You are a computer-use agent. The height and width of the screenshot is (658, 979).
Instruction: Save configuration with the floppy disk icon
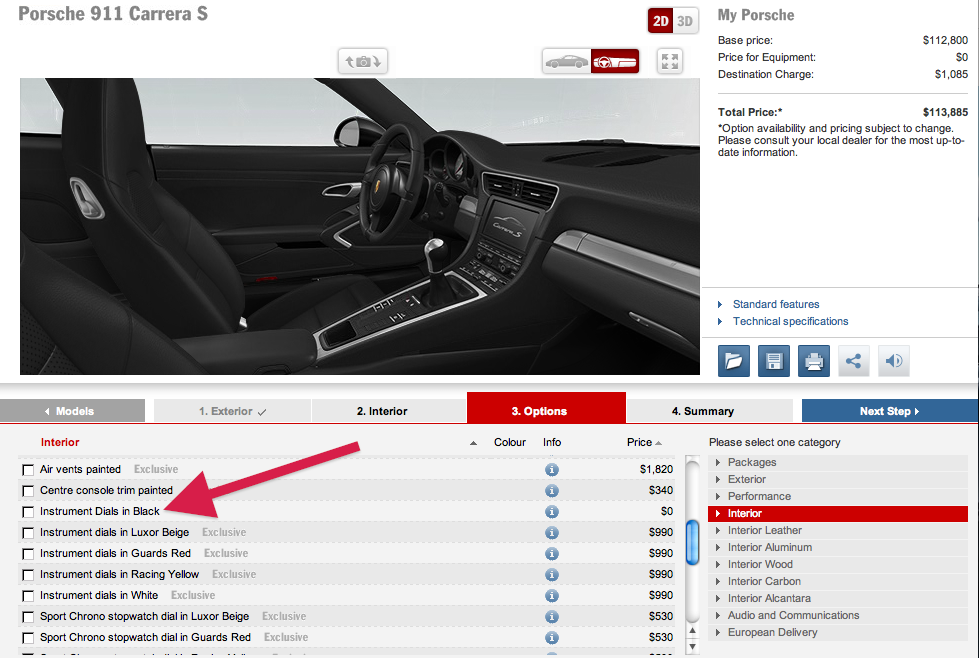click(x=774, y=361)
